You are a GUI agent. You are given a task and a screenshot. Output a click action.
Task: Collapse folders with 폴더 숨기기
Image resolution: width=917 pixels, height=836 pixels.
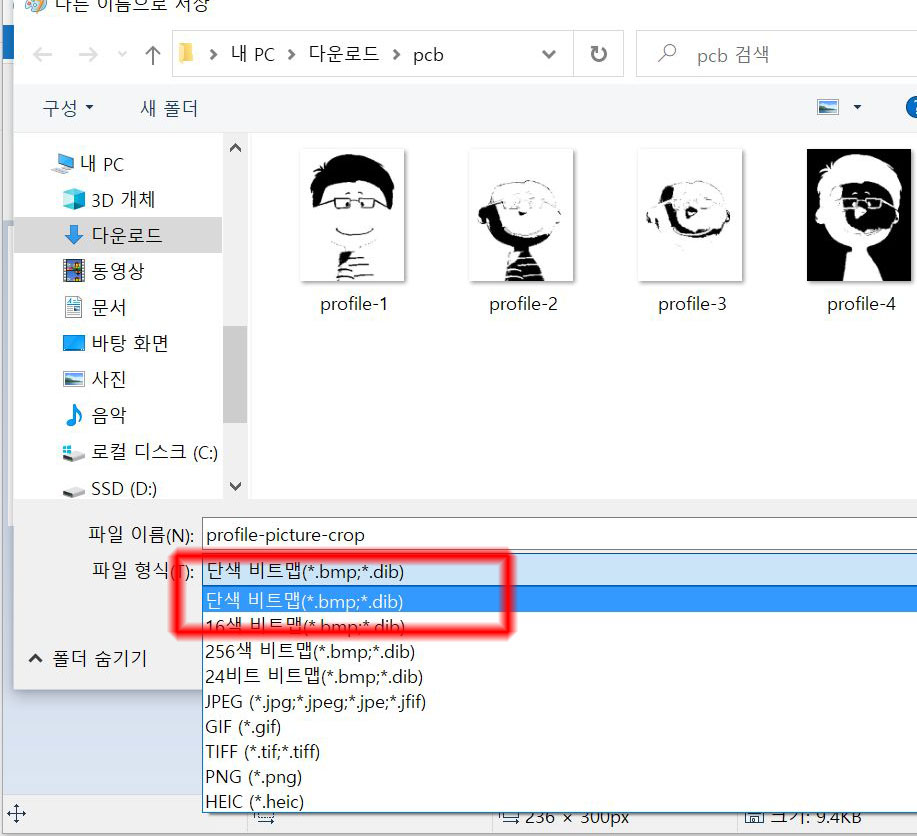pyautogui.click(x=88, y=659)
